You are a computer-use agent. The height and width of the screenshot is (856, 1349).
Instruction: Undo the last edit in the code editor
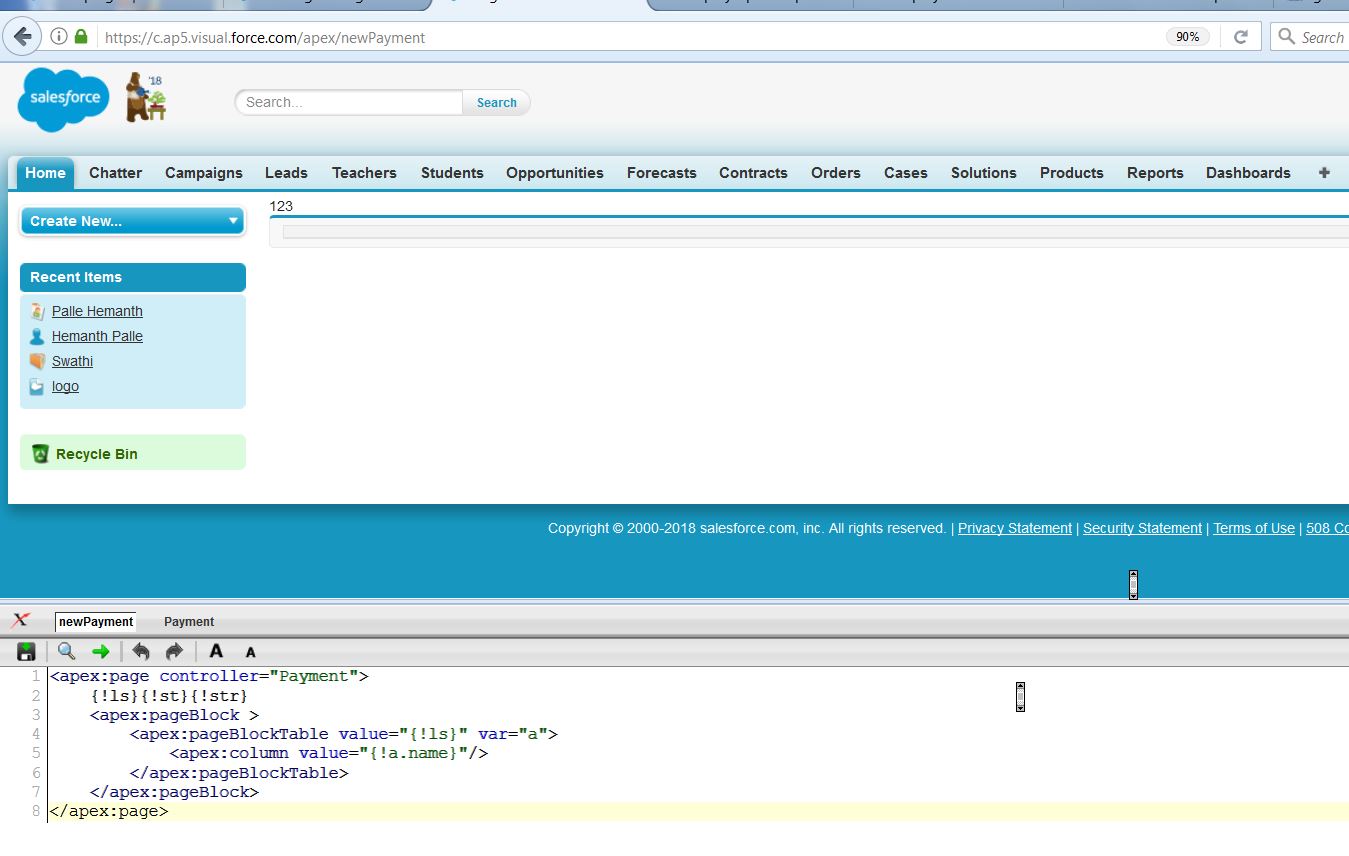pyautogui.click(x=141, y=652)
